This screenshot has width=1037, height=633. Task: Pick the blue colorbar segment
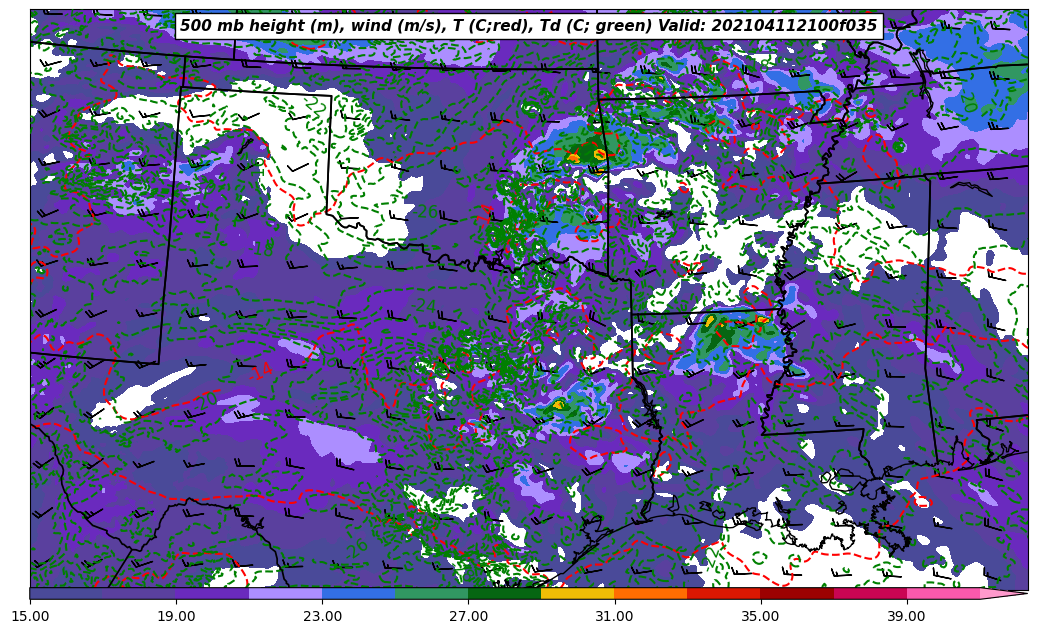[x=358, y=593]
